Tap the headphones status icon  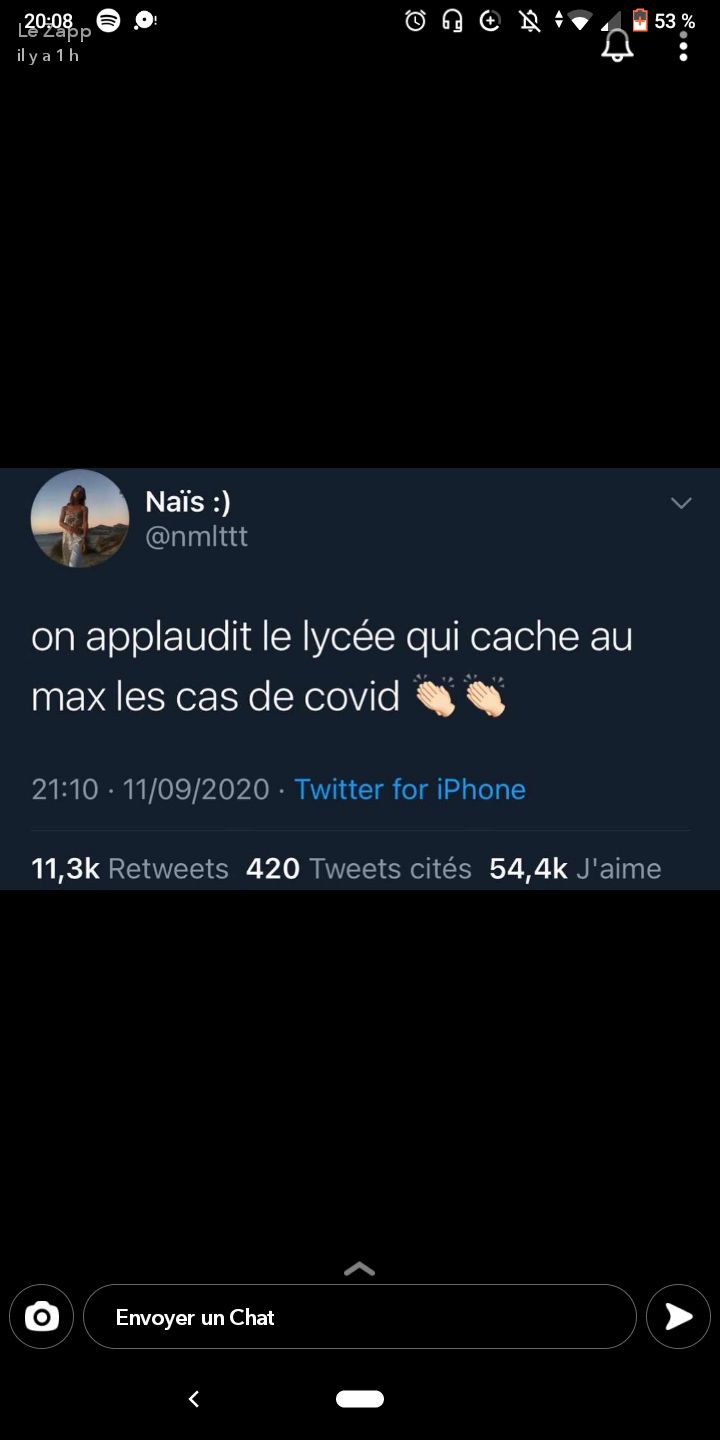(452, 20)
